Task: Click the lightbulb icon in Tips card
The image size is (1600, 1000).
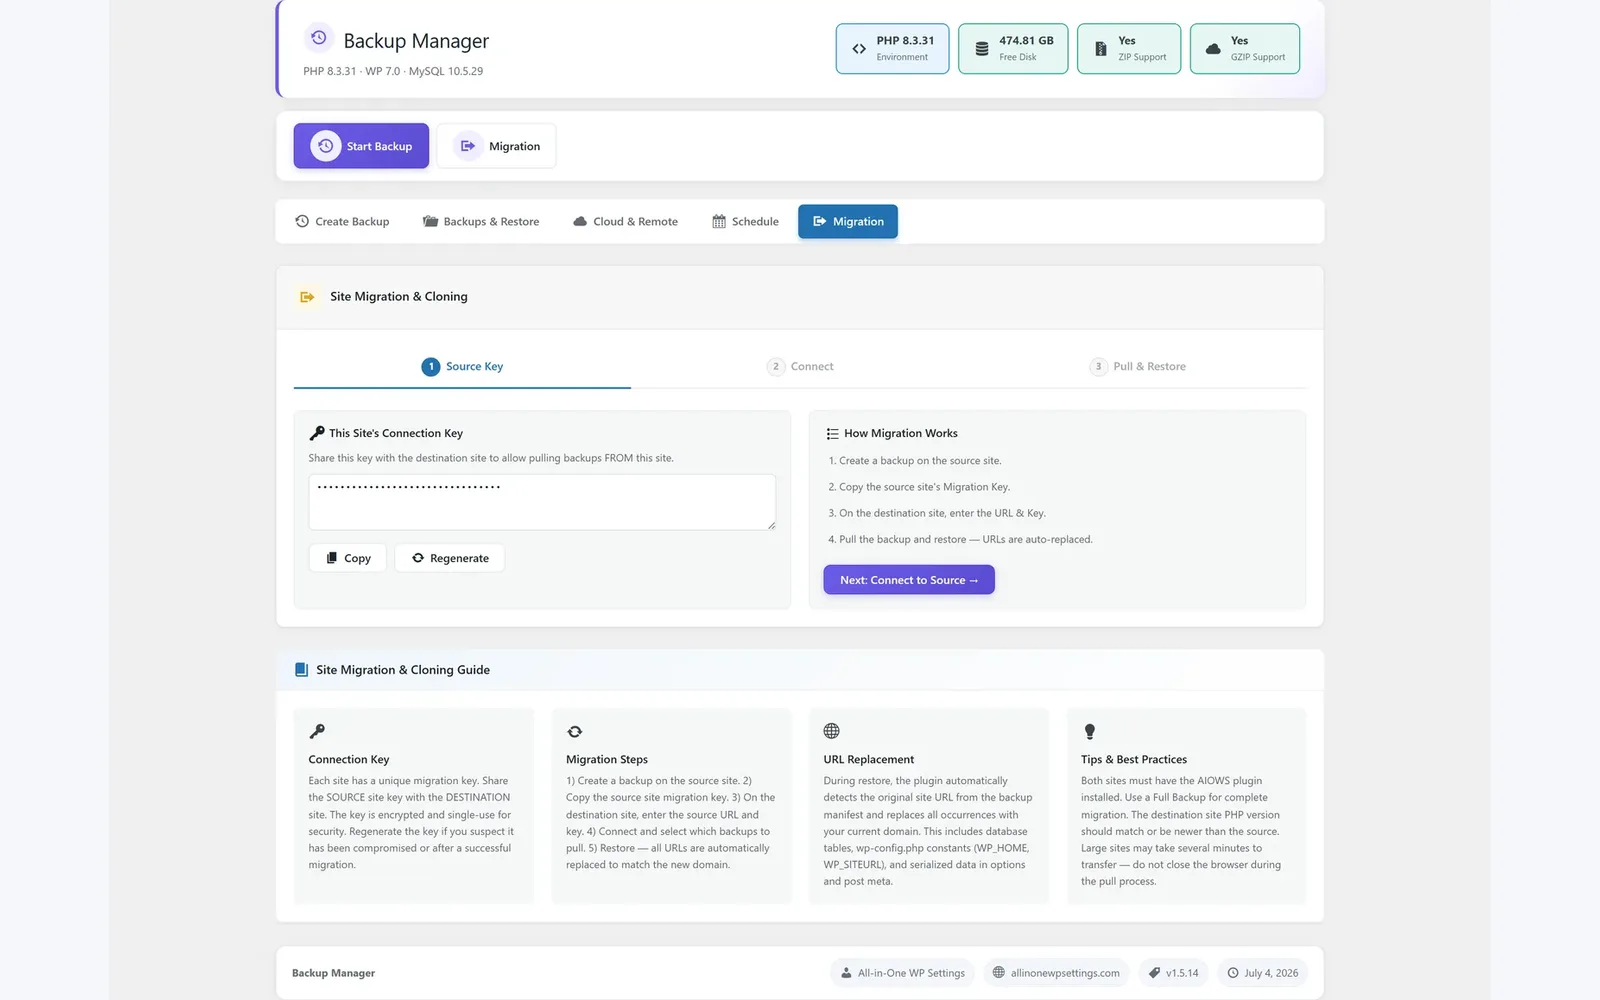Action: pos(1090,732)
